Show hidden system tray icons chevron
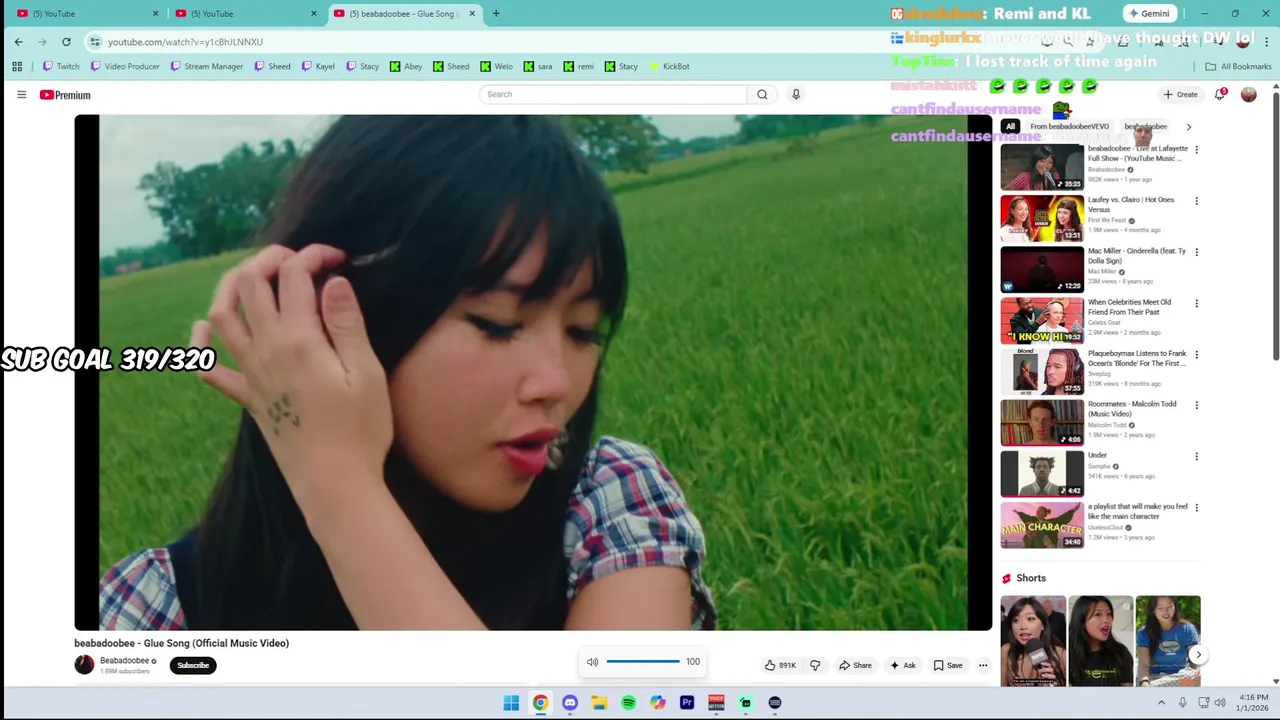The image size is (1280, 720). [1162, 703]
